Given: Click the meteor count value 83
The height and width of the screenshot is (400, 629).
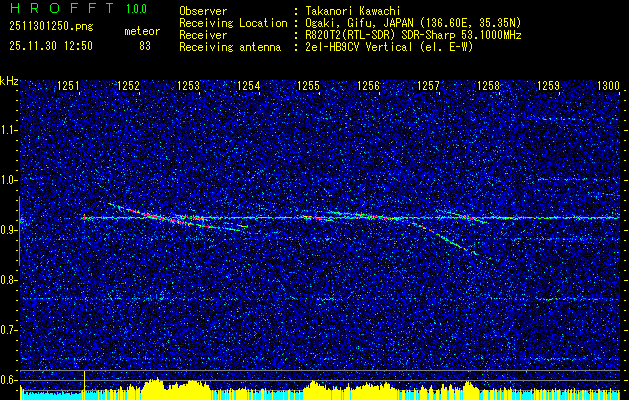Looking at the screenshot, I should coord(145,46).
